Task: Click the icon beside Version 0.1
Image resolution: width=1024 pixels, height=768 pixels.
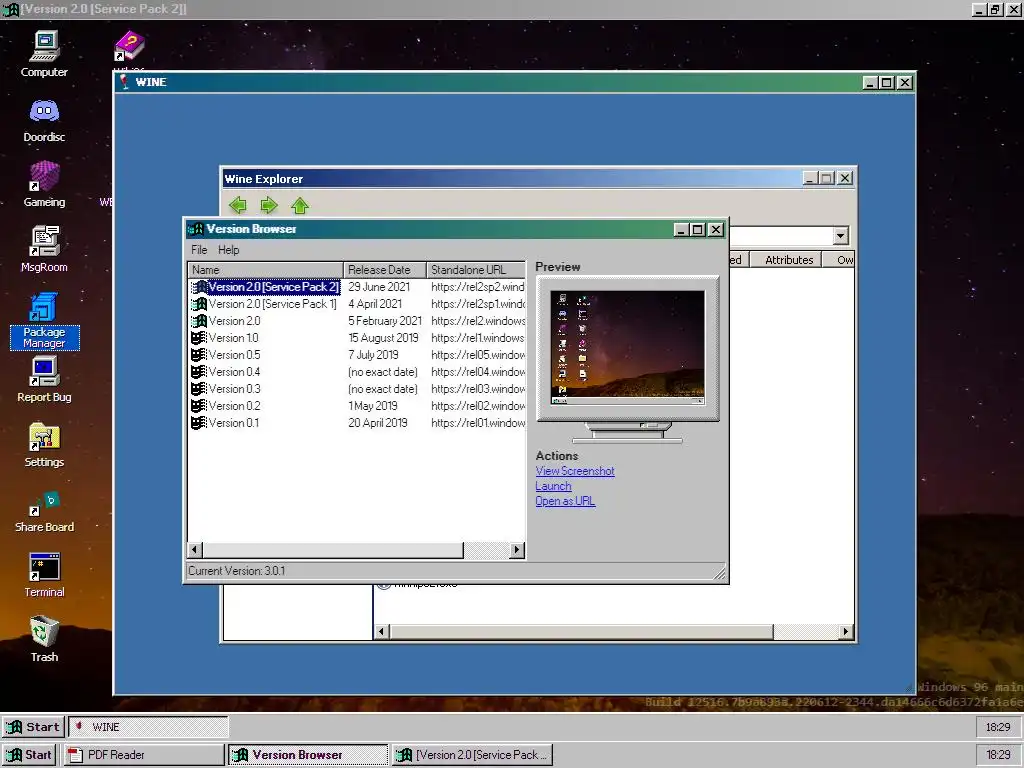Action: point(199,423)
